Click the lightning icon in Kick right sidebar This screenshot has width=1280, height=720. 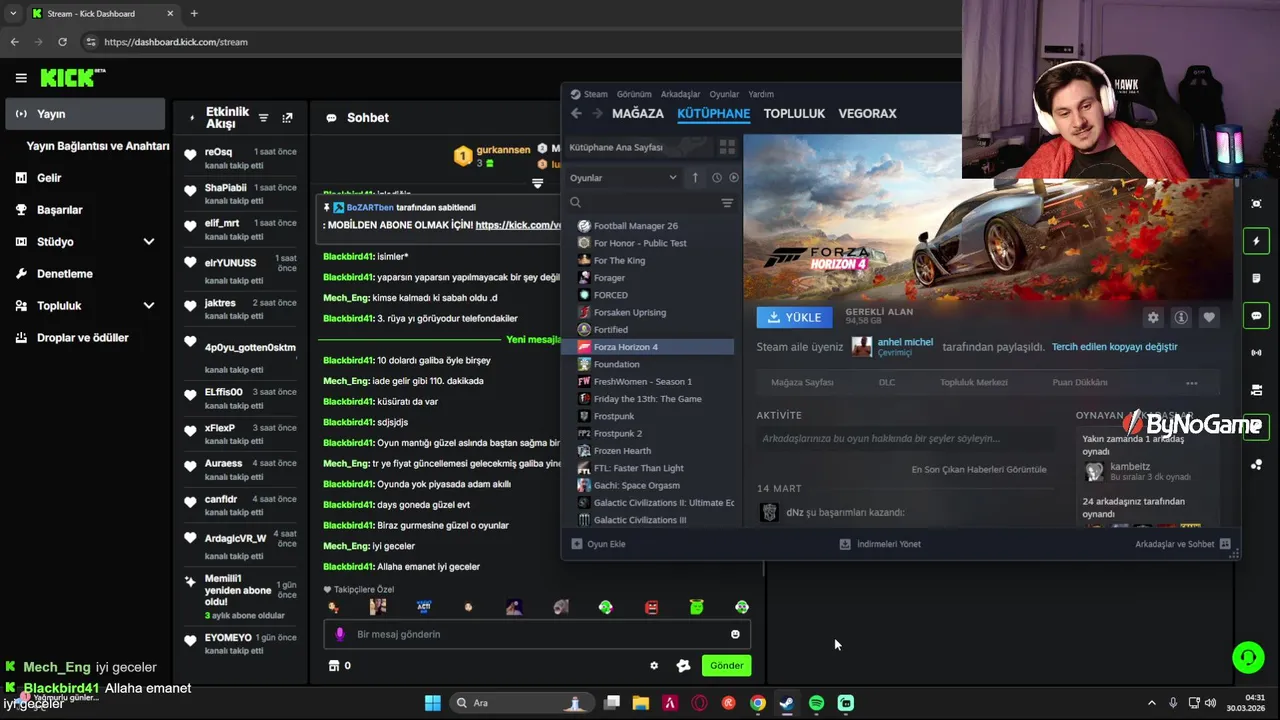pyautogui.click(x=1257, y=241)
